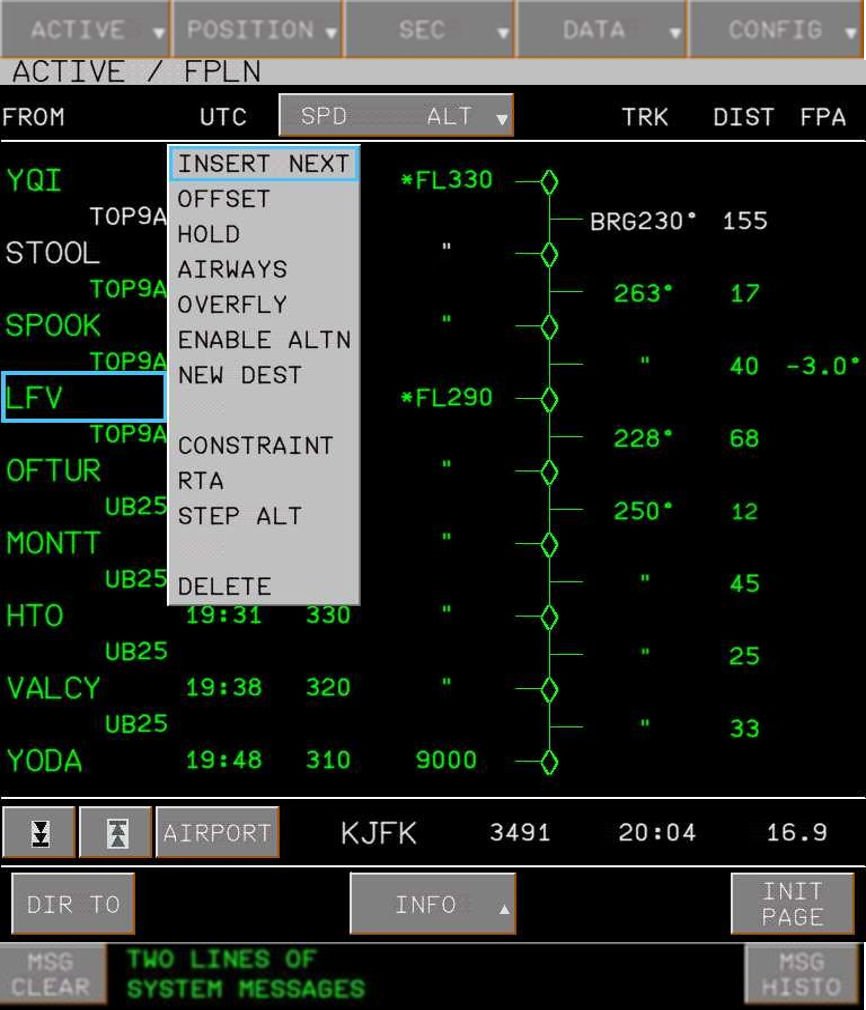Viewport: 866px width, 1010px height.
Task: Select NEW DEST menu entry
Action: point(240,375)
